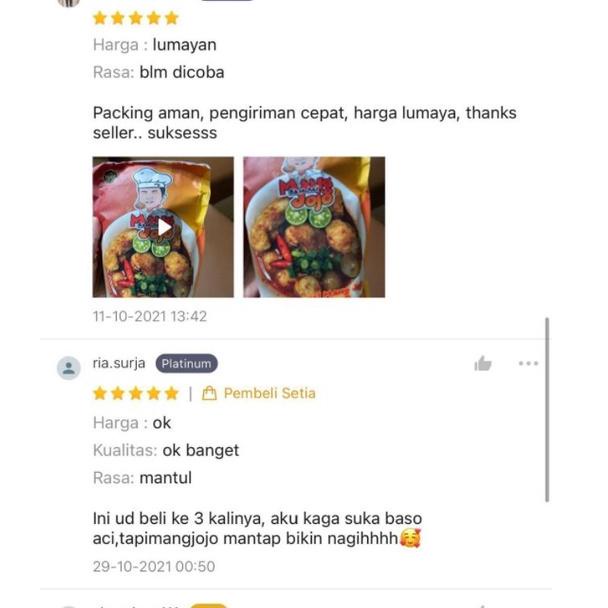Click the vertical scrollbar on the right
The width and height of the screenshot is (608, 608).
point(547,410)
